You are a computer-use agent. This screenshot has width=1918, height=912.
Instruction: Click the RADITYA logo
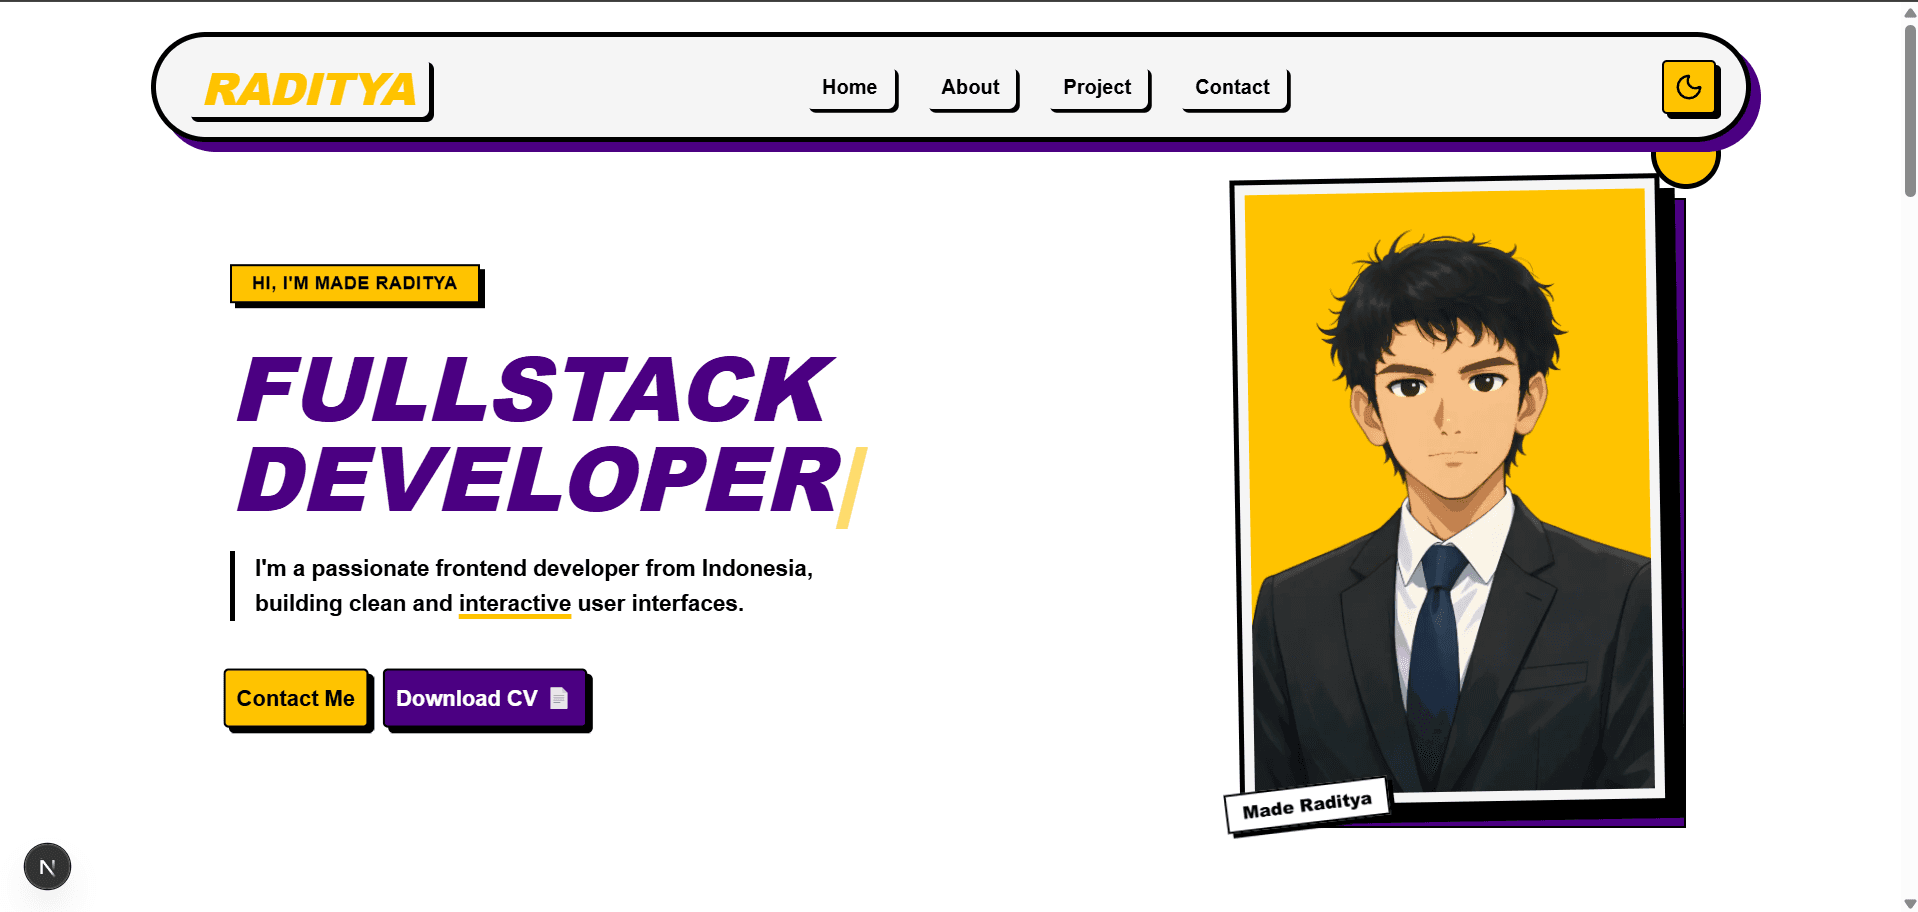[310, 90]
